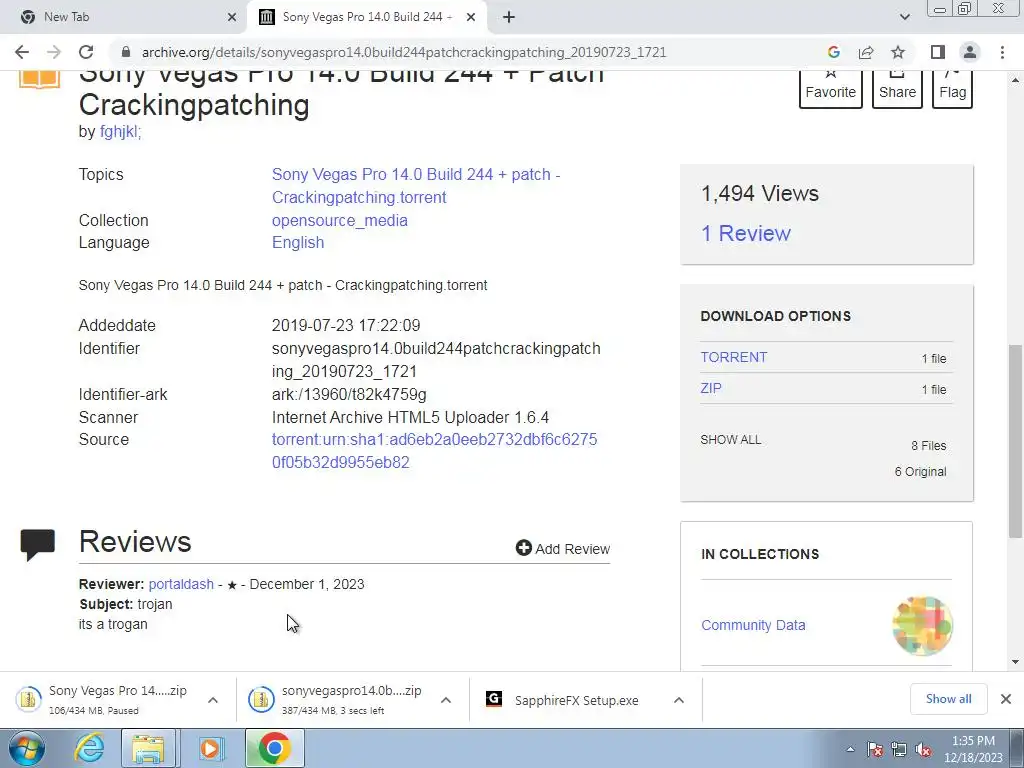Download the TORRENT option

(x=733, y=357)
